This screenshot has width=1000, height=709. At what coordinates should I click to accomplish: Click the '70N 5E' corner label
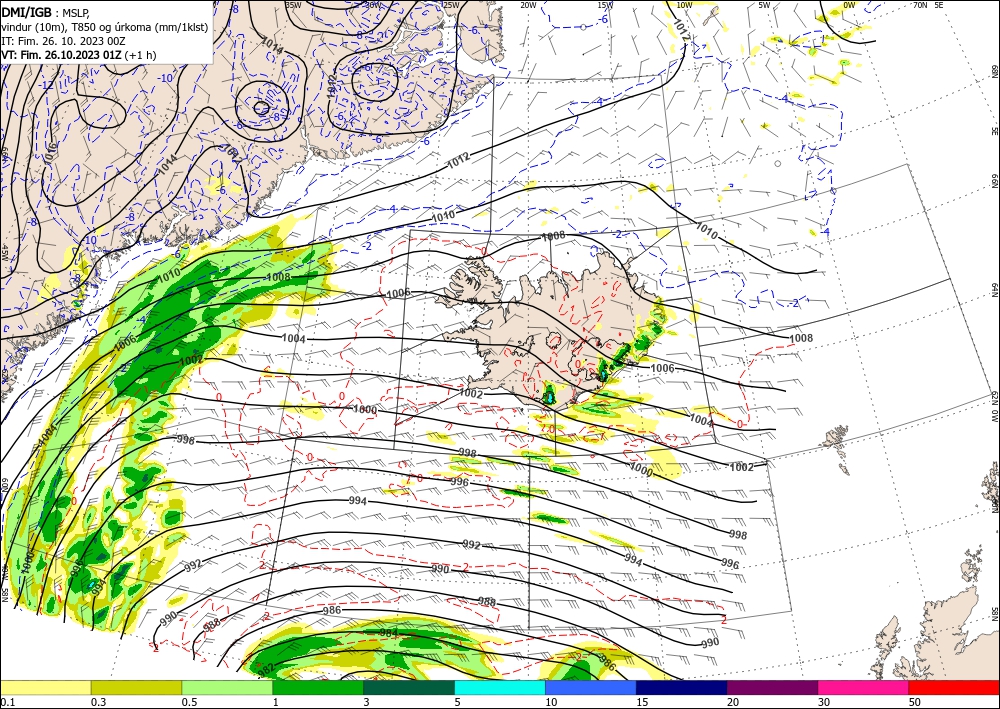(x=928, y=4)
